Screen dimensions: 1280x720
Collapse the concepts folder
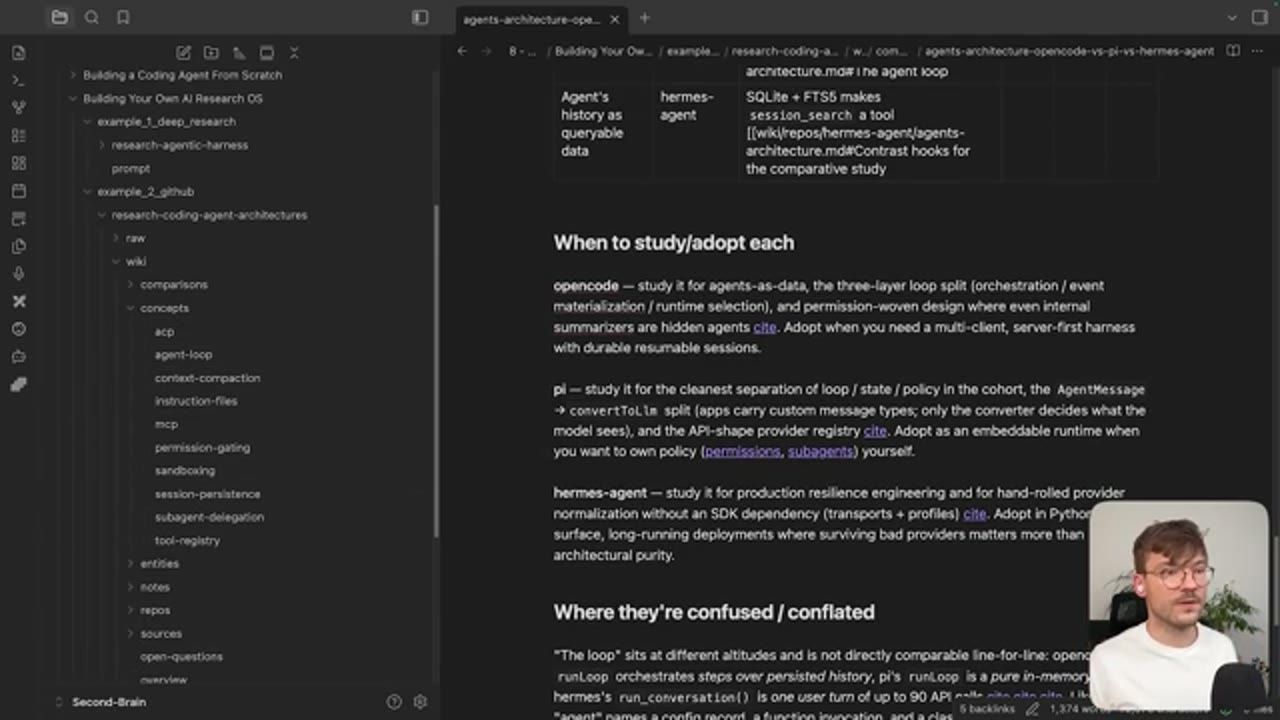pyautogui.click(x=164, y=308)
